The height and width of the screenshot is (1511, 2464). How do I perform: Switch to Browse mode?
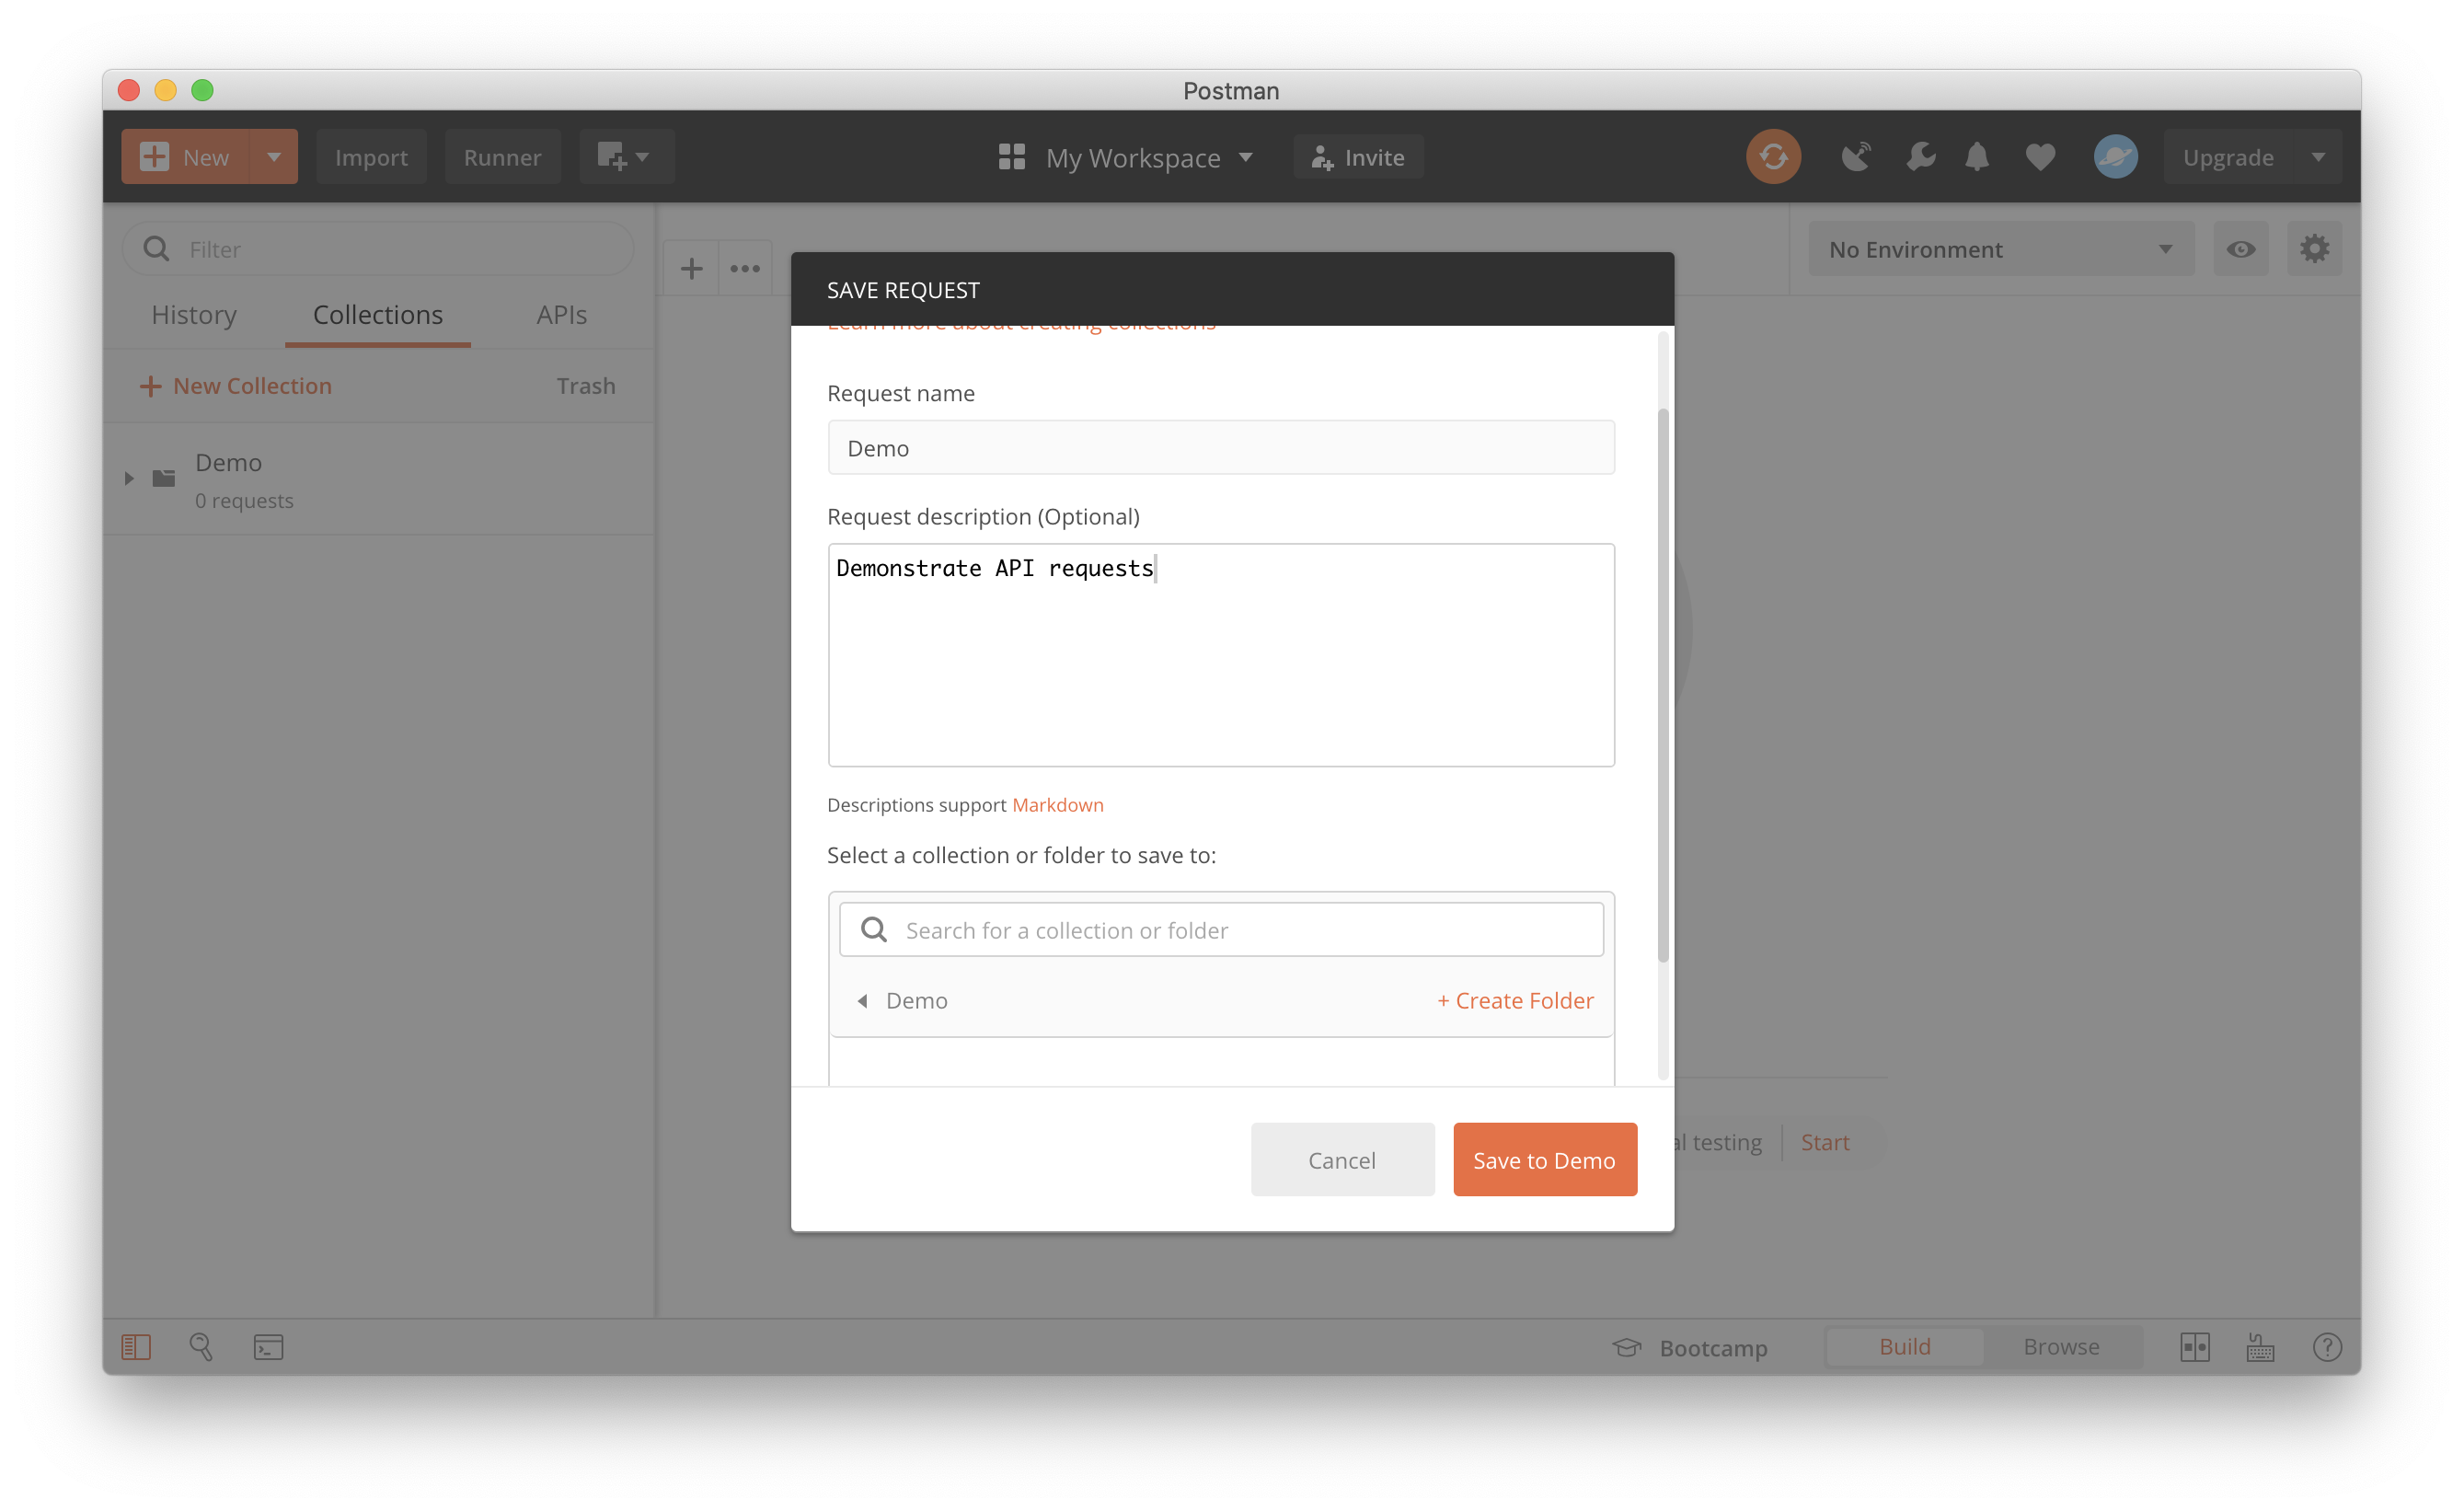point(2061,1347)
